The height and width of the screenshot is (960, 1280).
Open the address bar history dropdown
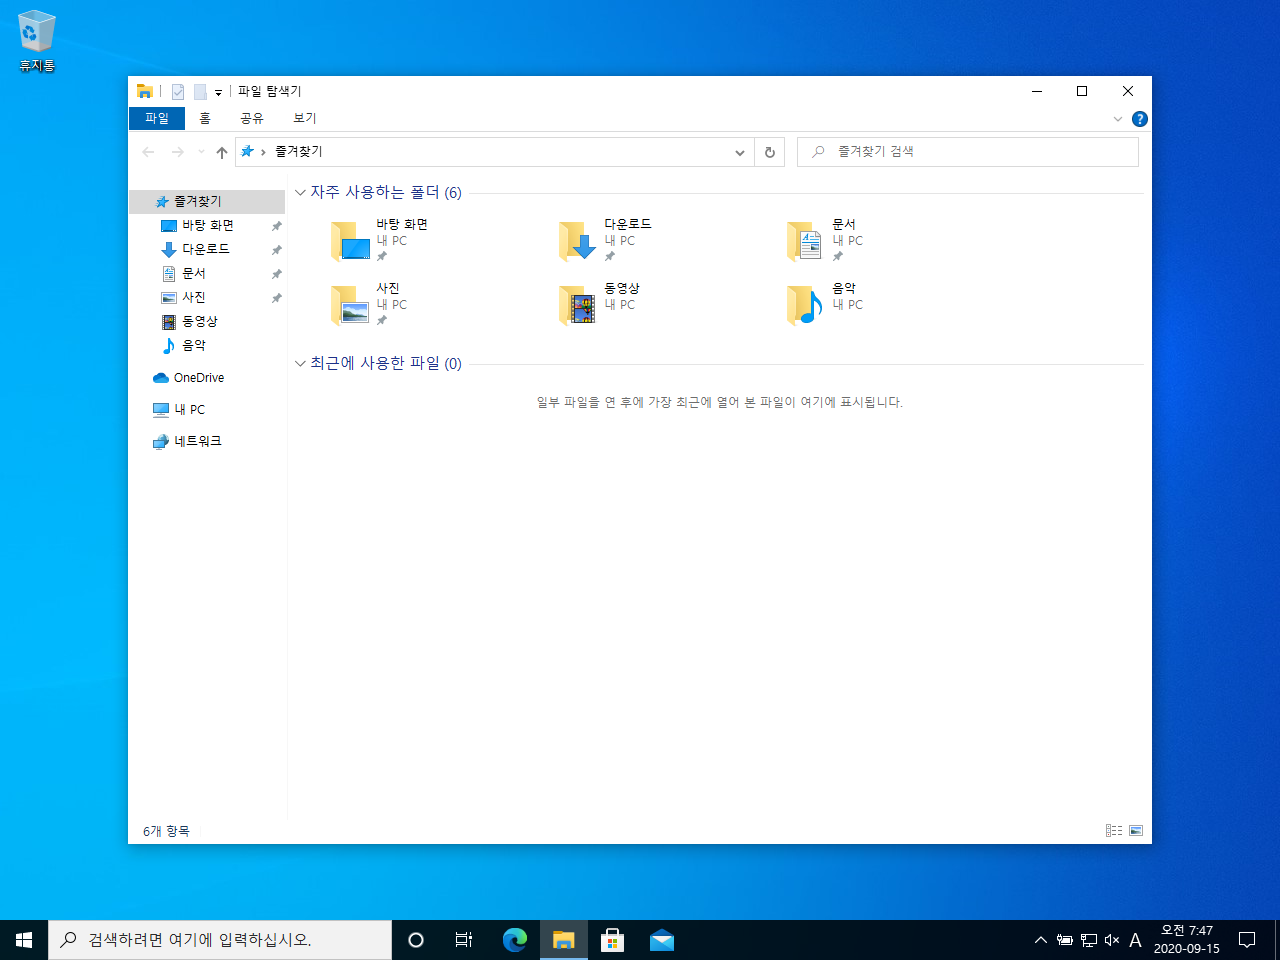740,152
